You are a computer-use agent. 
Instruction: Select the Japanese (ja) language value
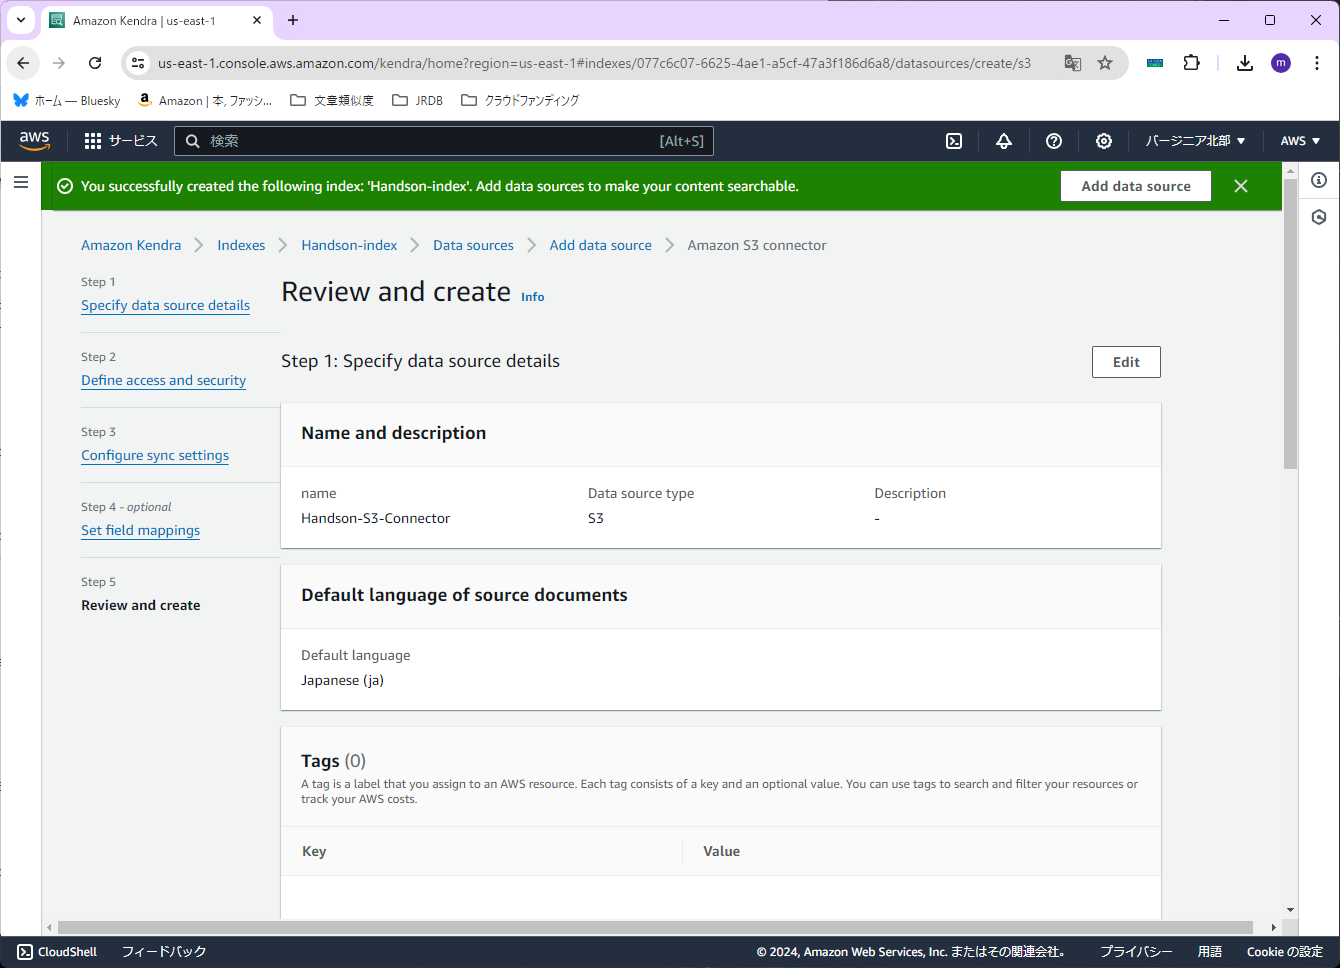pos(342,680)
